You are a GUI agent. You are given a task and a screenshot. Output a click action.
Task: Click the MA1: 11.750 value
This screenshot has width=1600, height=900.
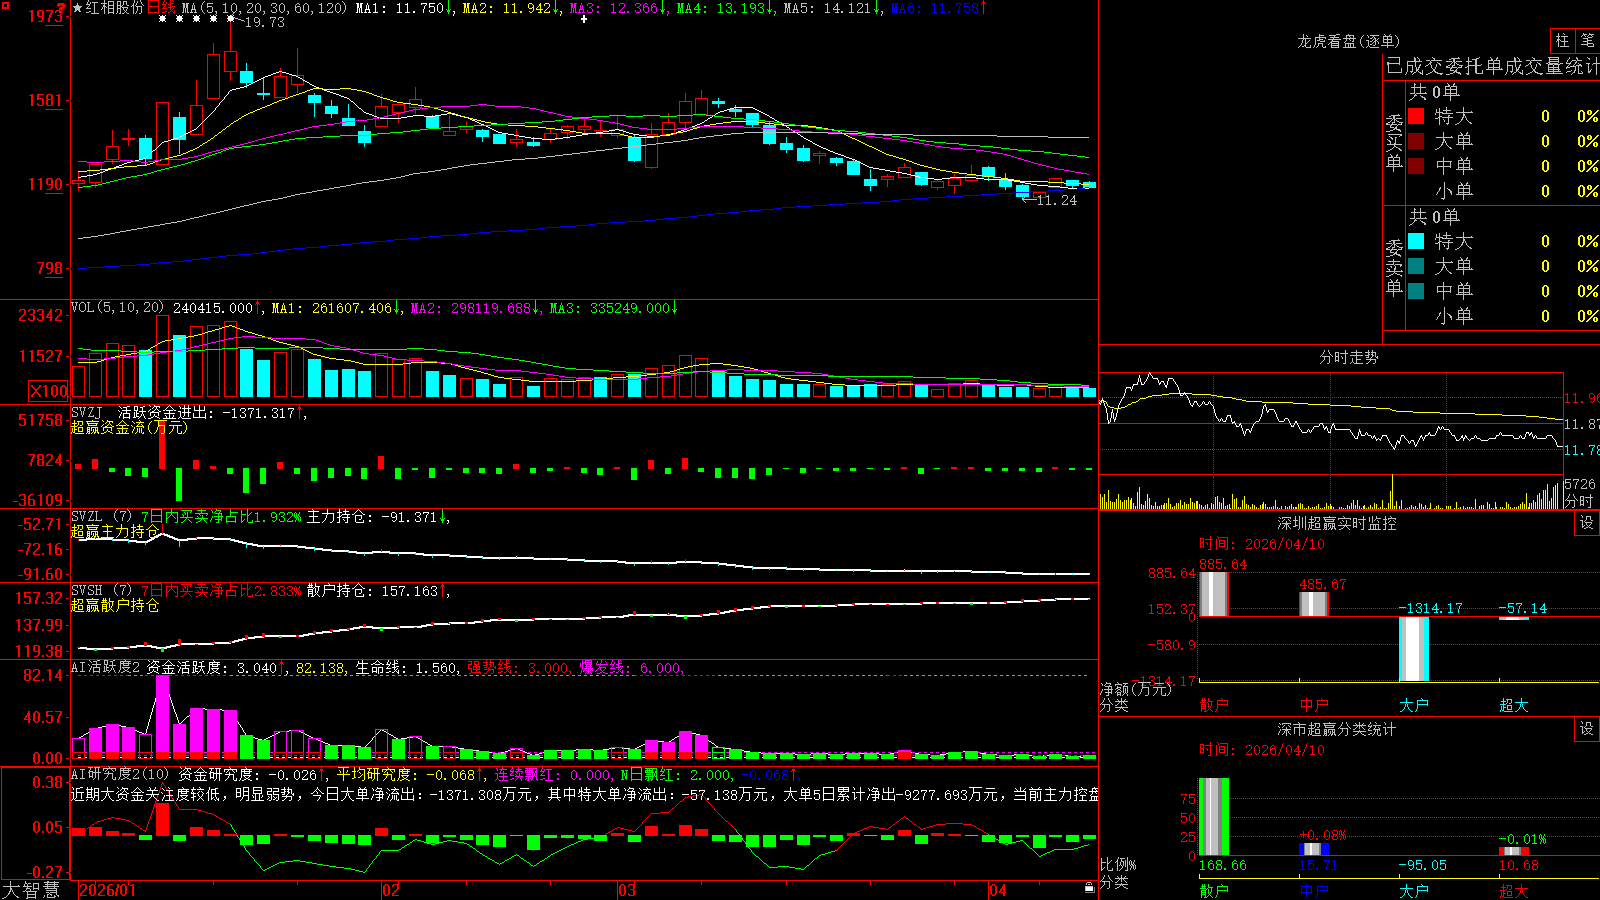pos(400,8)
